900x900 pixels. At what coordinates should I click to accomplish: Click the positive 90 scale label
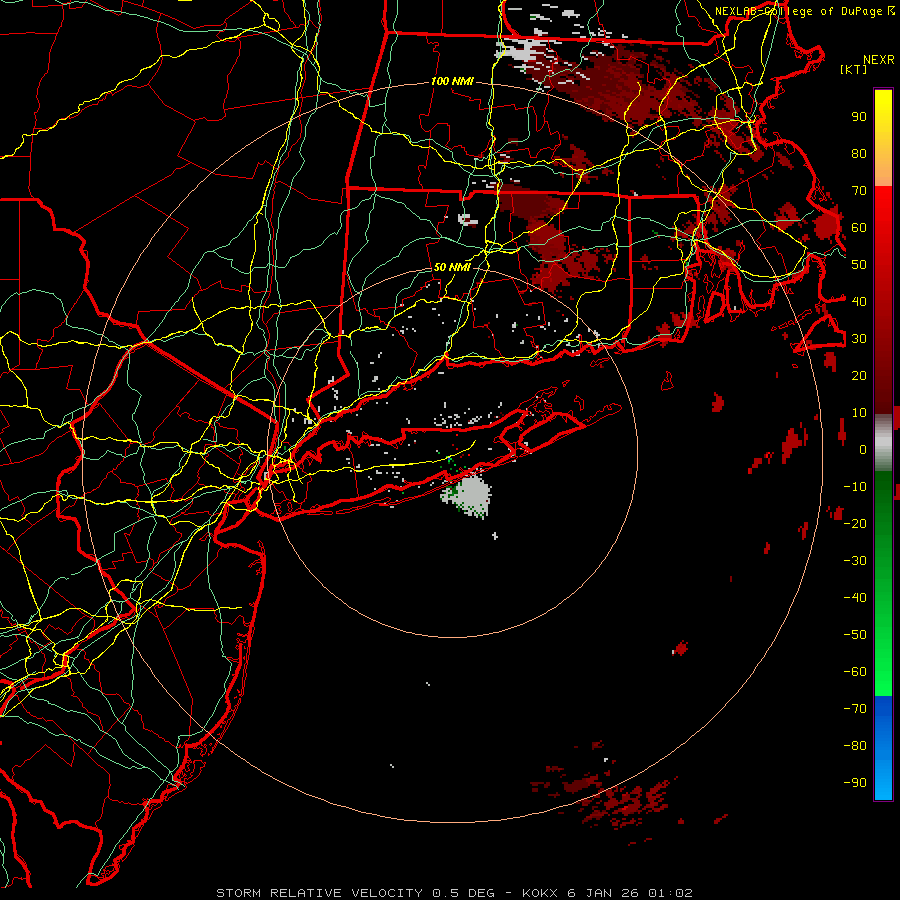click(x=859, y=117)
